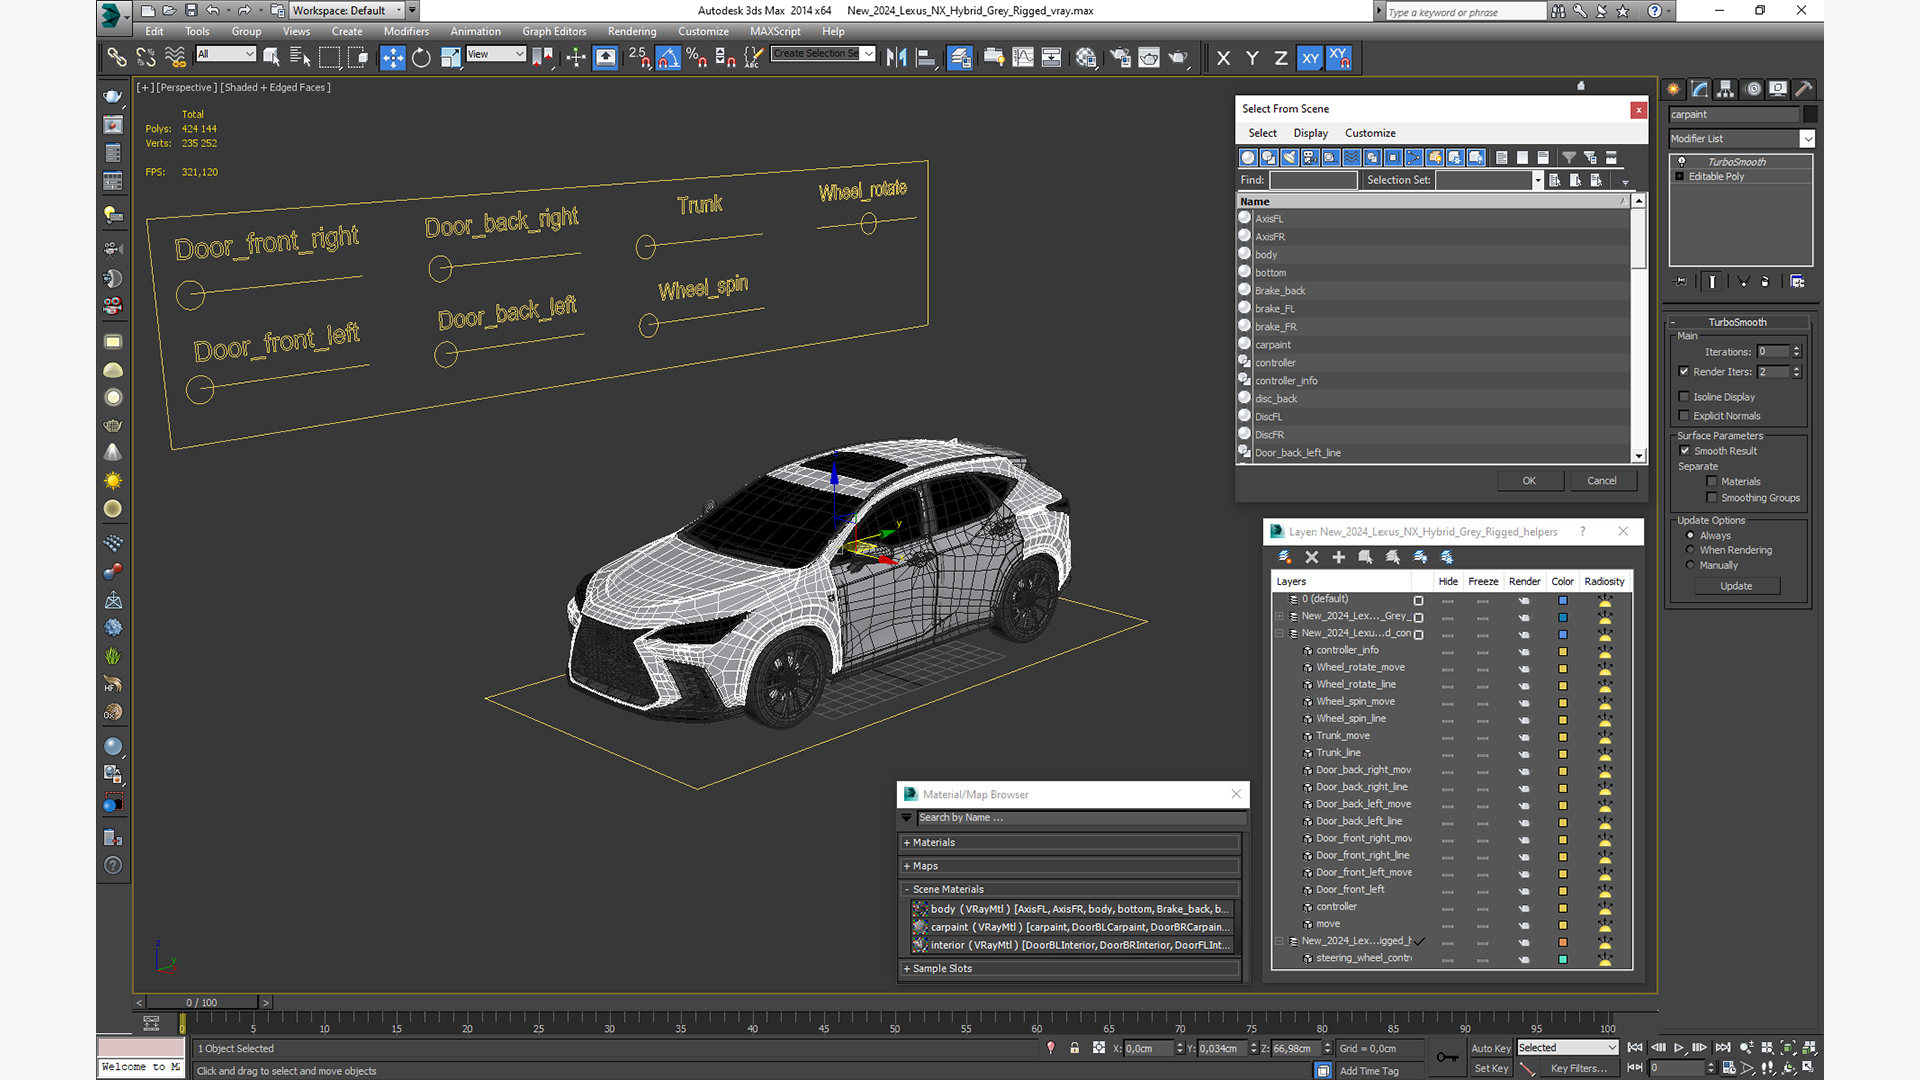1920x1080 pixels.
Task: Open the Material Editor from toolbar
Action: click(x=1086, y=58)
